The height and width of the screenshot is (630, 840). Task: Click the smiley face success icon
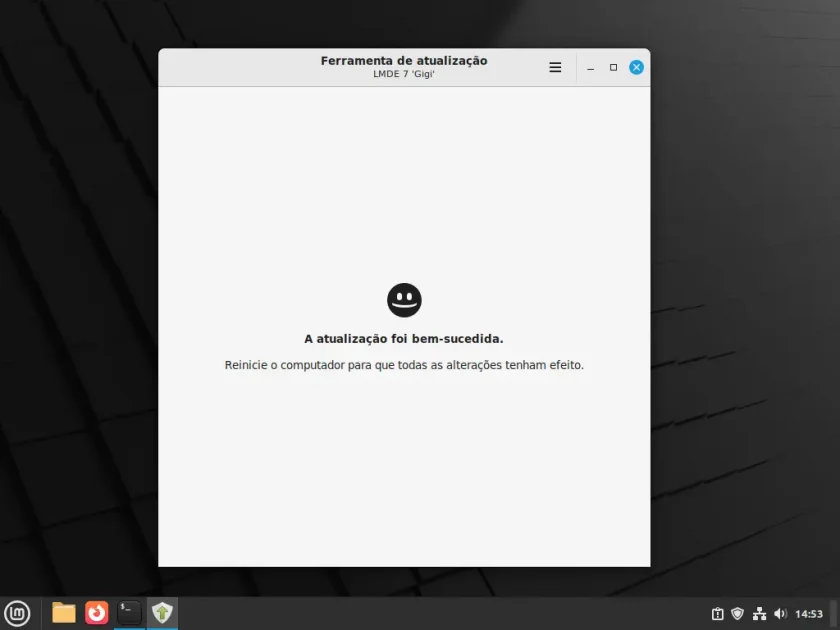pyautogui.click(x=404, y=300)
